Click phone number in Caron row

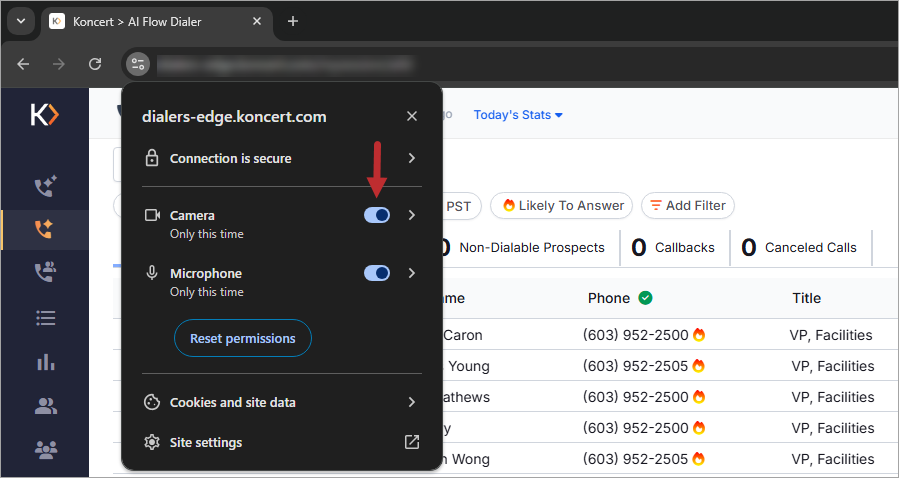click(635, 335)
